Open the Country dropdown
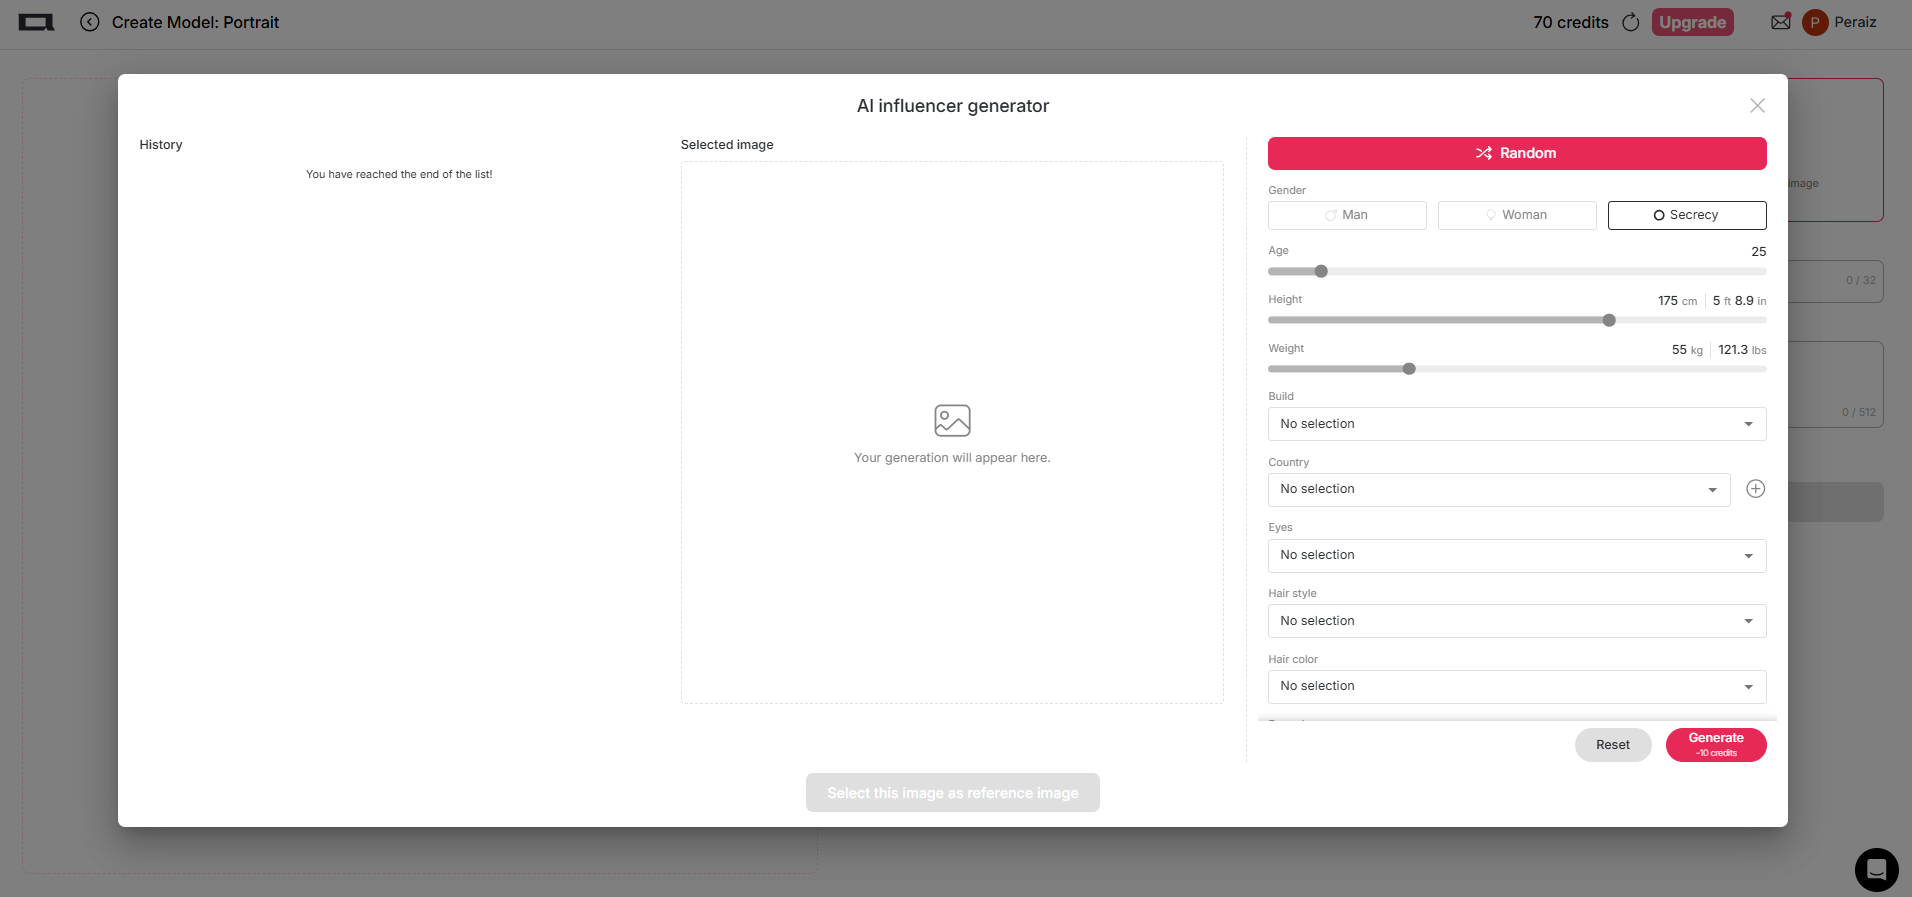1912x897 pixels. point(1498,490)
